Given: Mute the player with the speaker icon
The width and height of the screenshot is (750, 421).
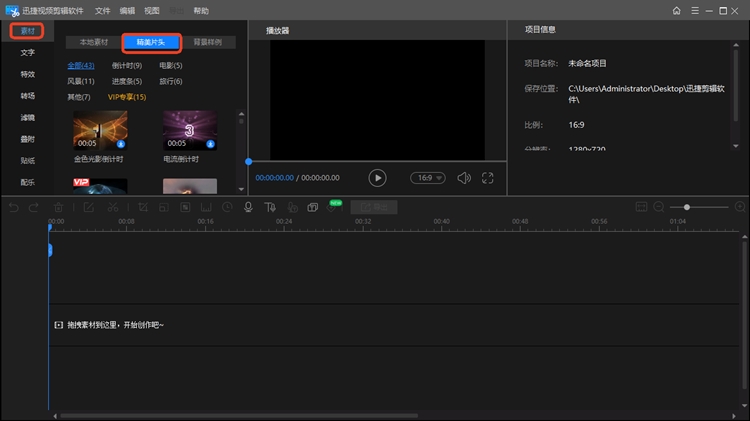Looking at the screenshot, I should (x=464, y=178).
